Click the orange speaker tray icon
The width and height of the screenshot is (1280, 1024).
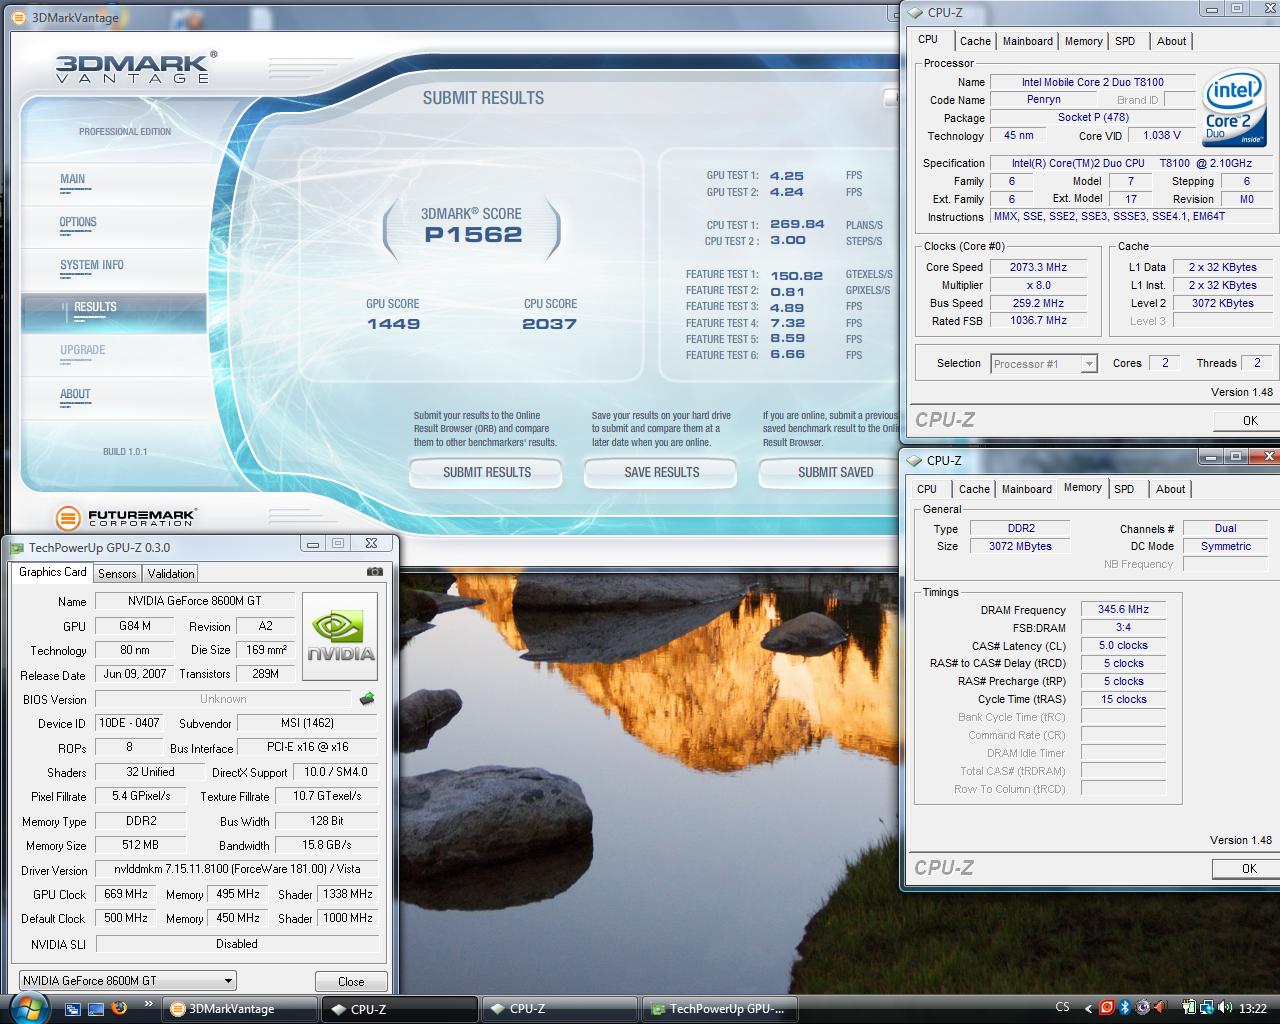1160,1008
